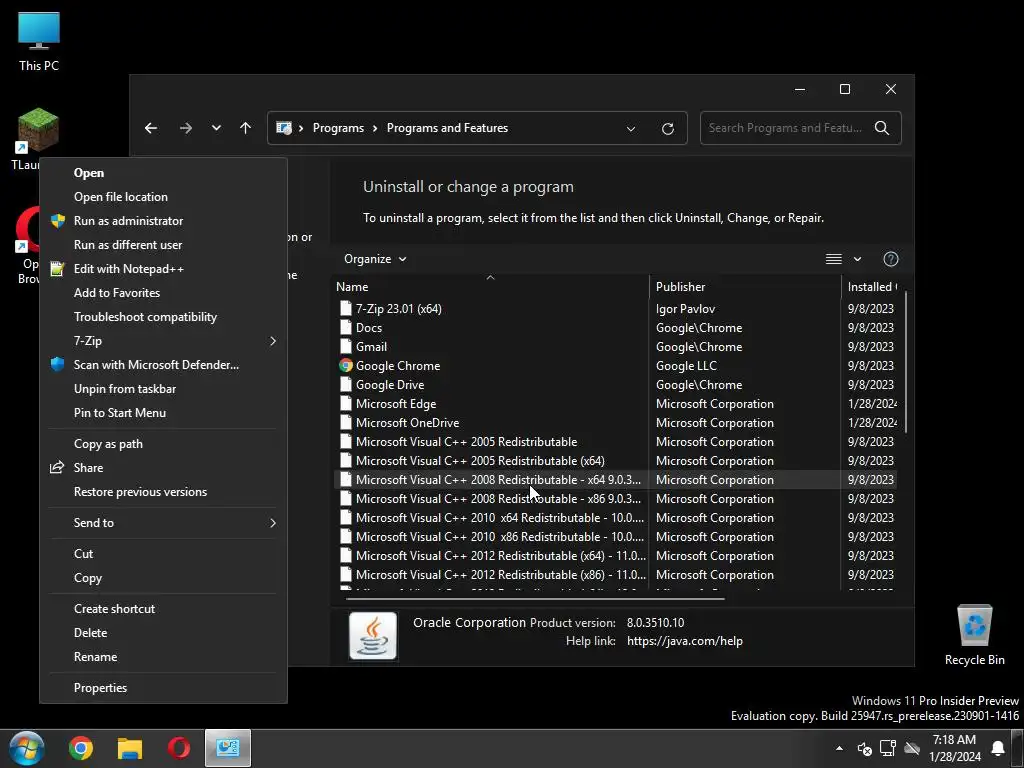Select Microsoft Edge in program list
Screen dimensions: 1024x768
615,404
